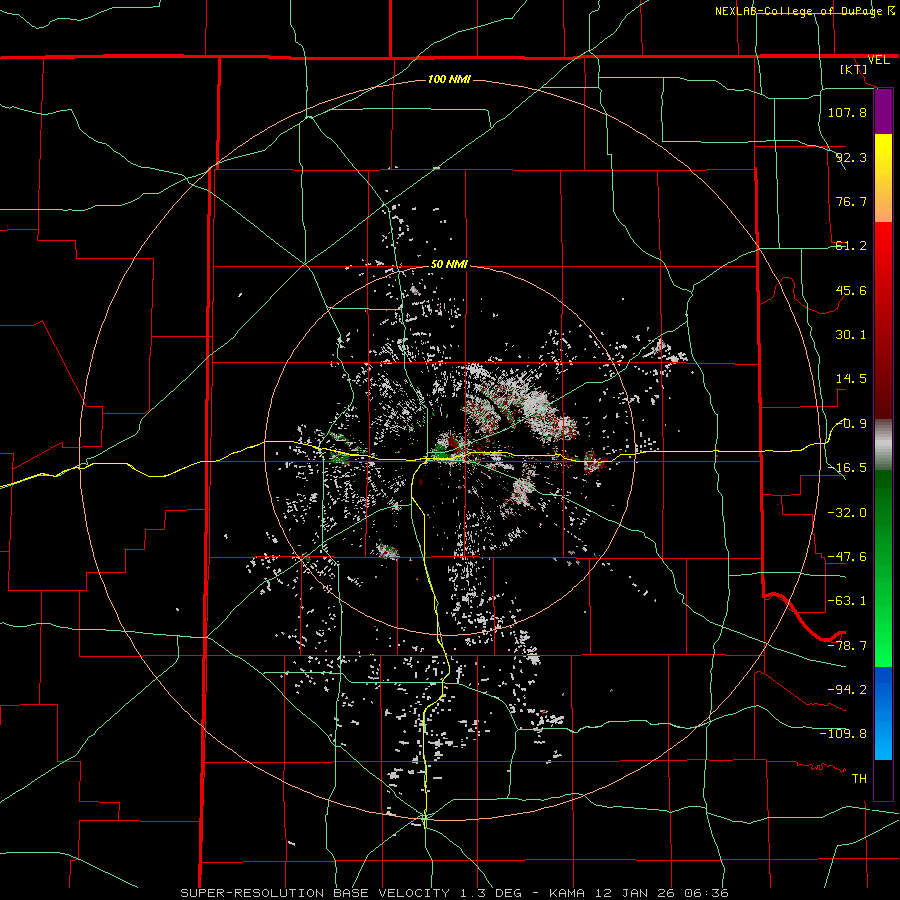Select the -63.1 legend value
The image size is (900, 900).
[x=847, y=601]
